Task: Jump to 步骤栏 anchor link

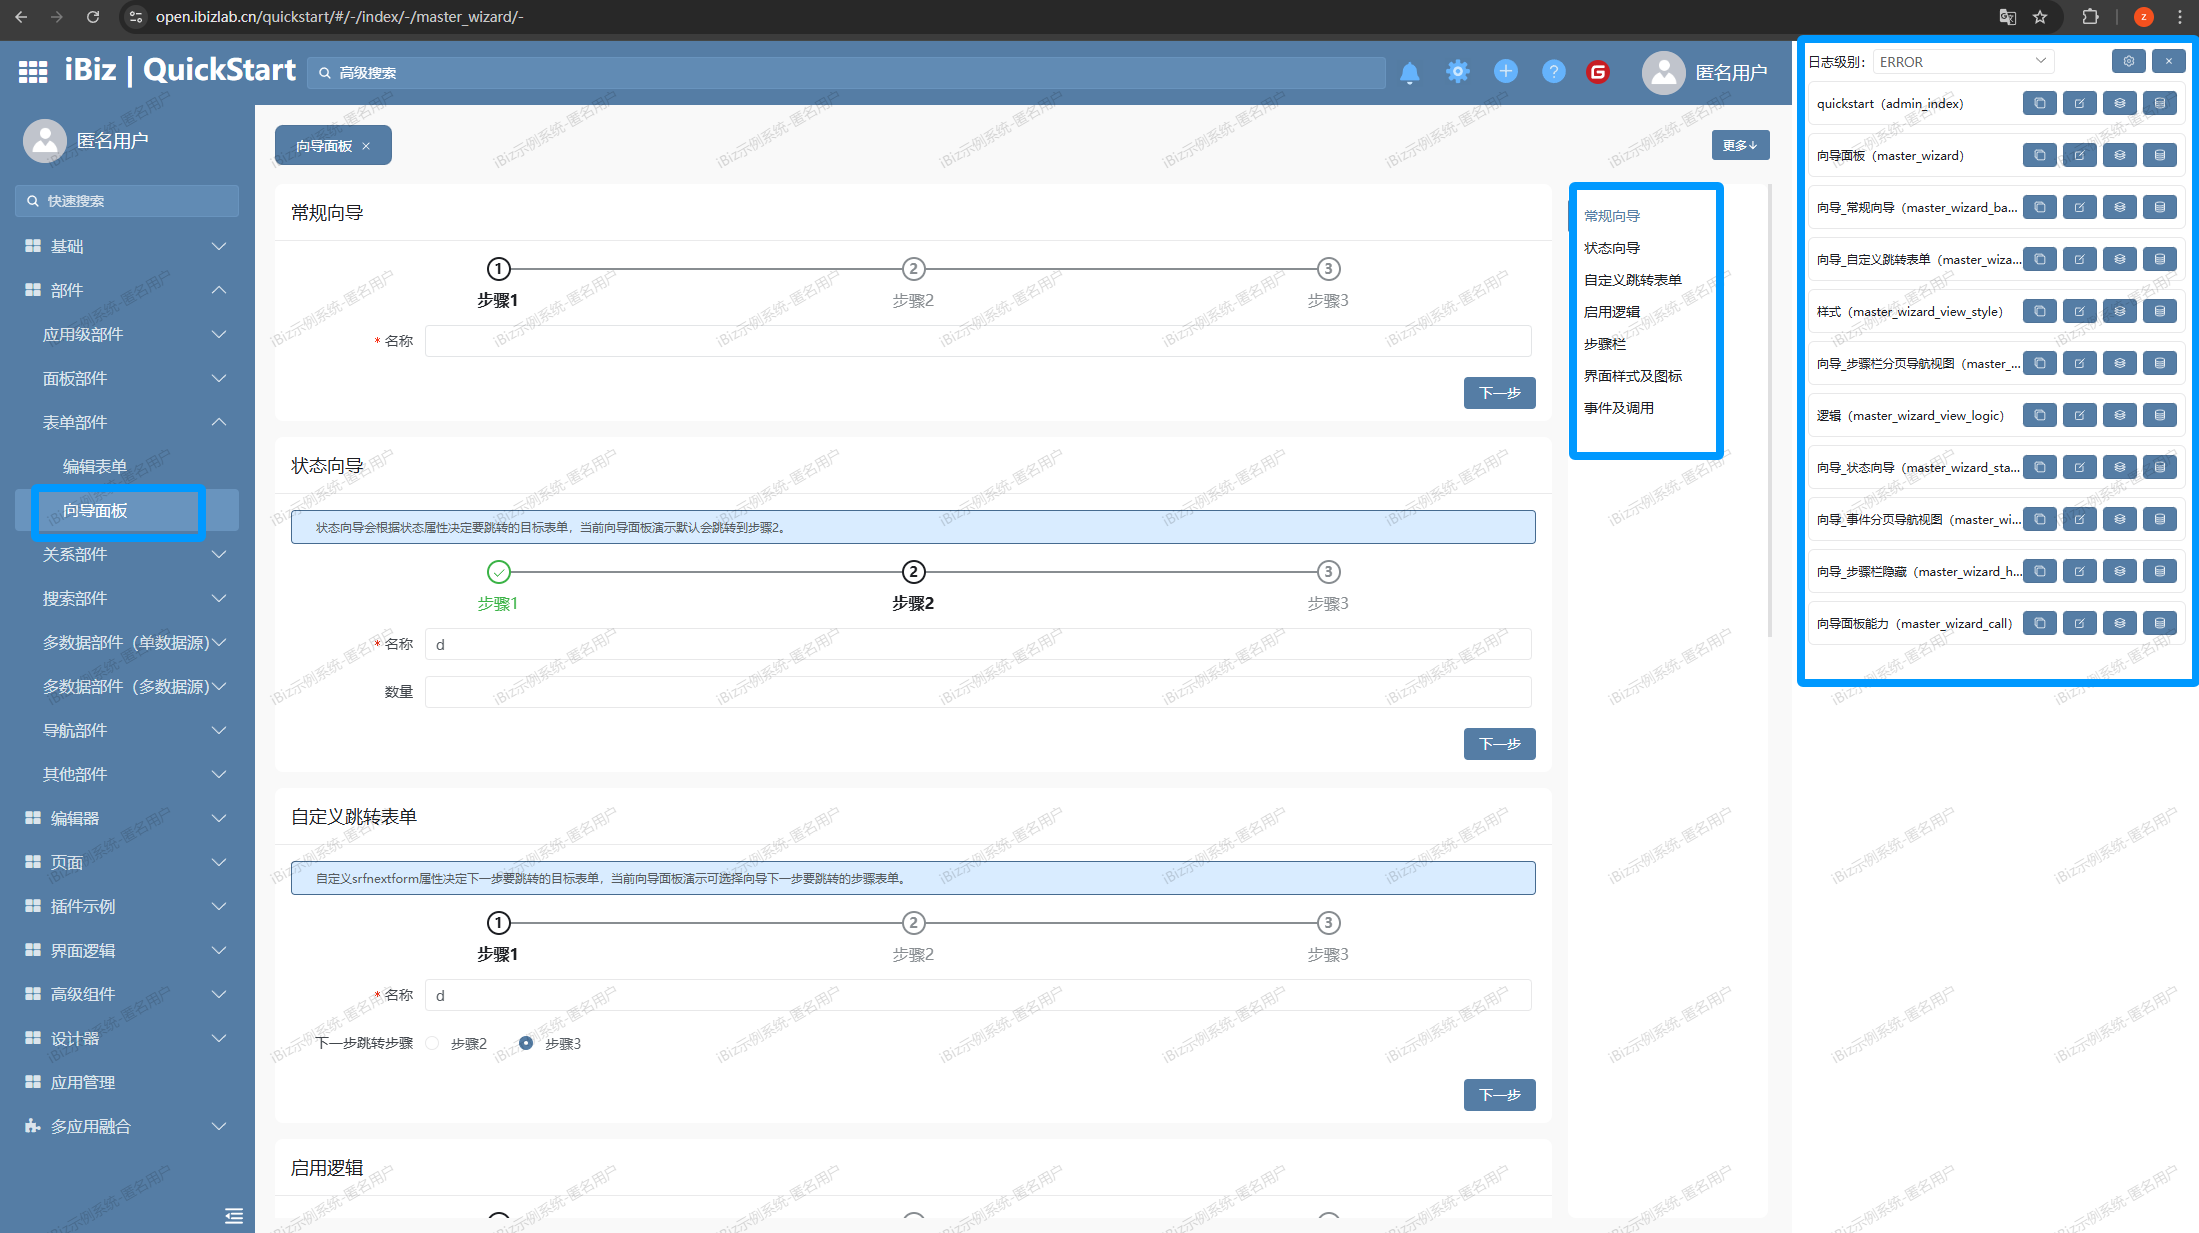Action: (1604, 344)
